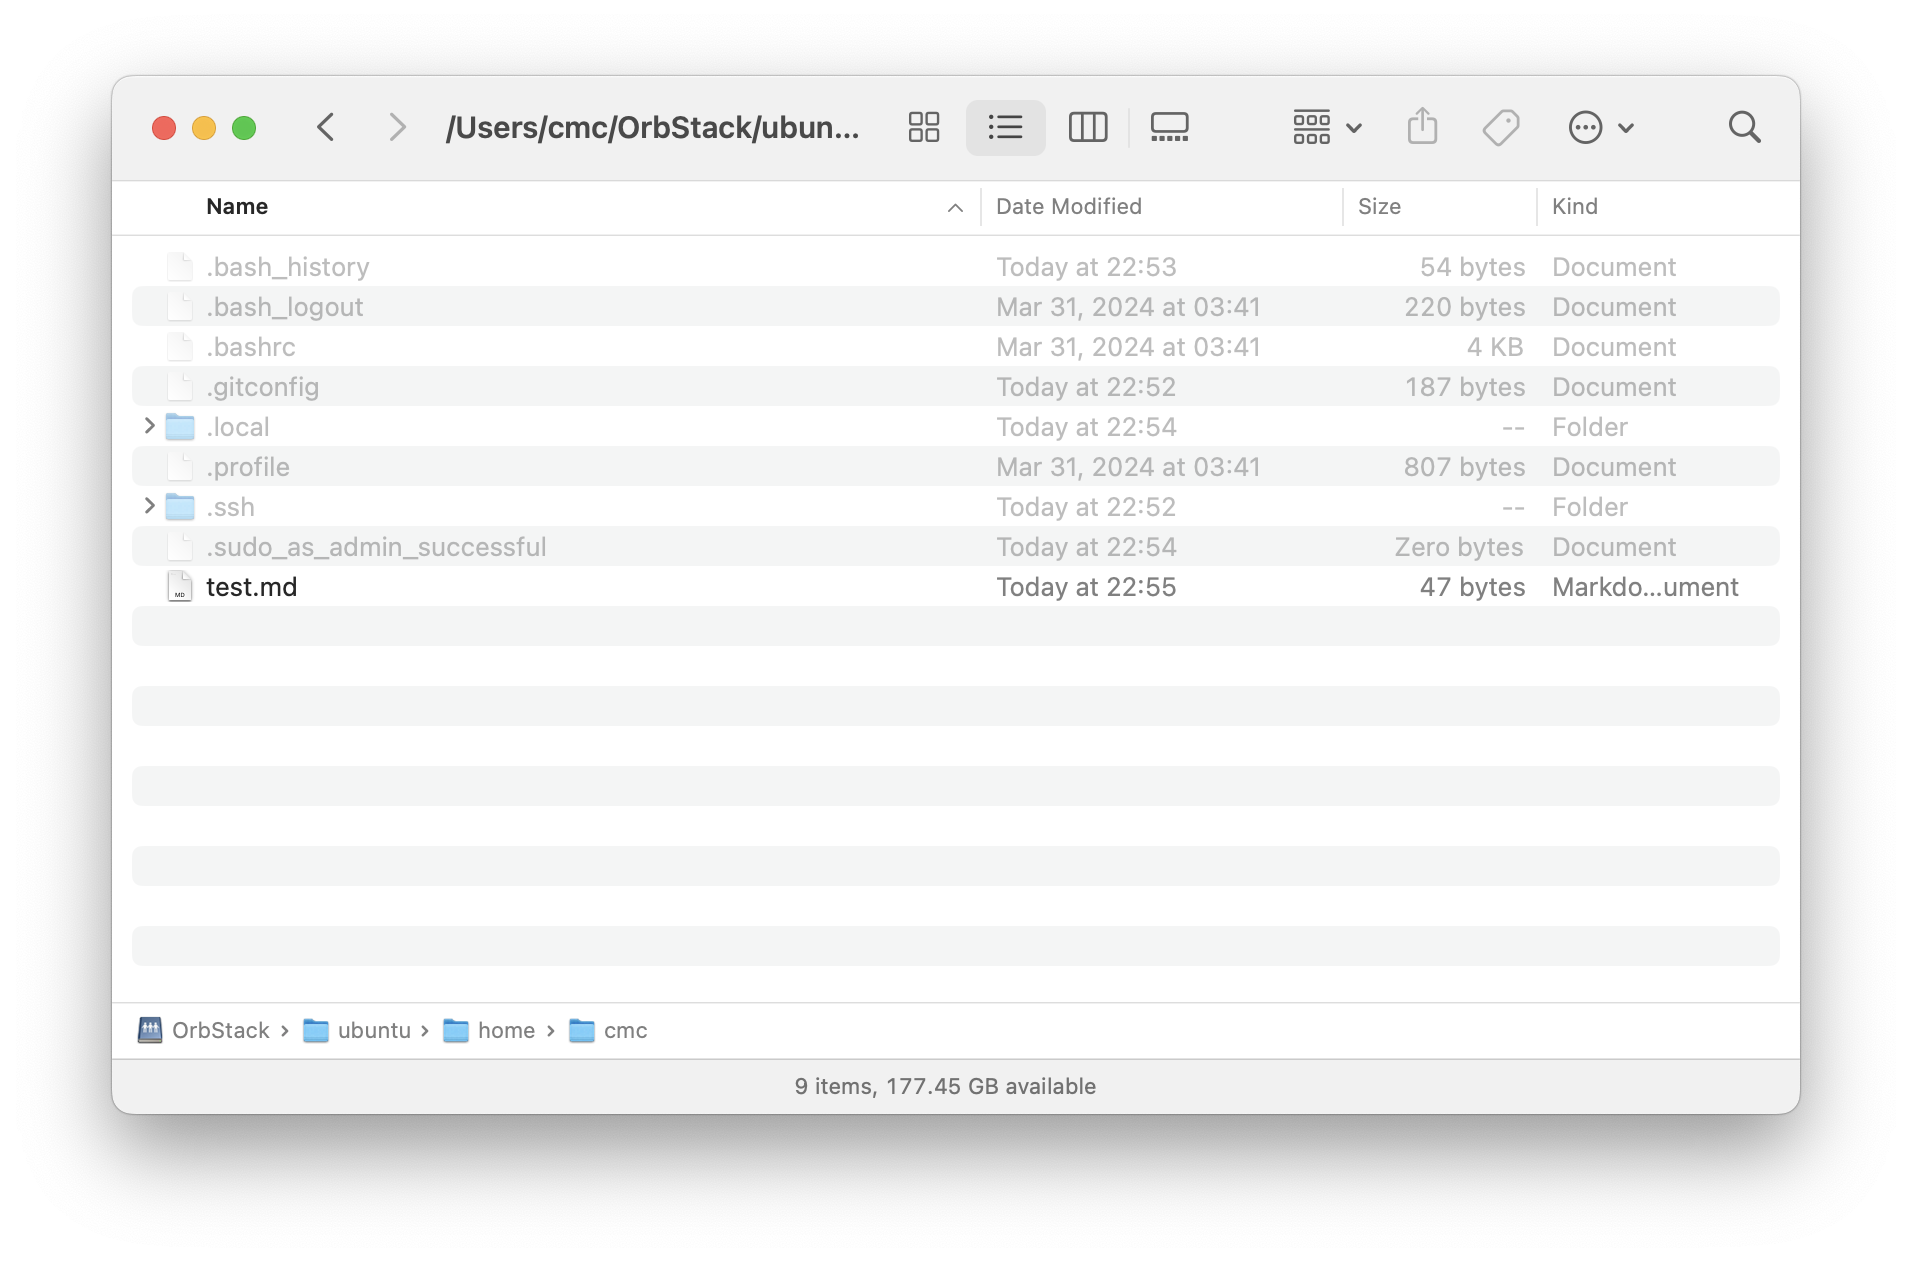
Task: Open home in the path bar
Action: point(489,1030)
